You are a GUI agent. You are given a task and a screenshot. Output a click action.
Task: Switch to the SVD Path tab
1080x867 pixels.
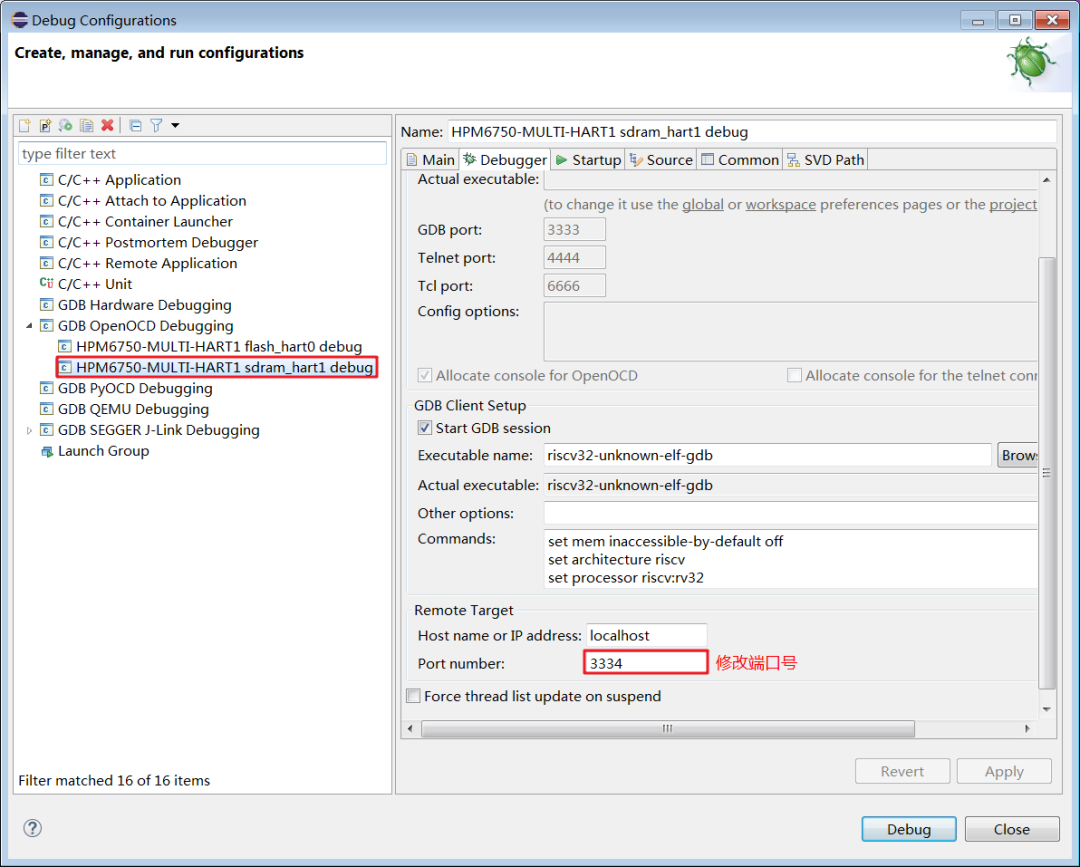coord(825,160)
